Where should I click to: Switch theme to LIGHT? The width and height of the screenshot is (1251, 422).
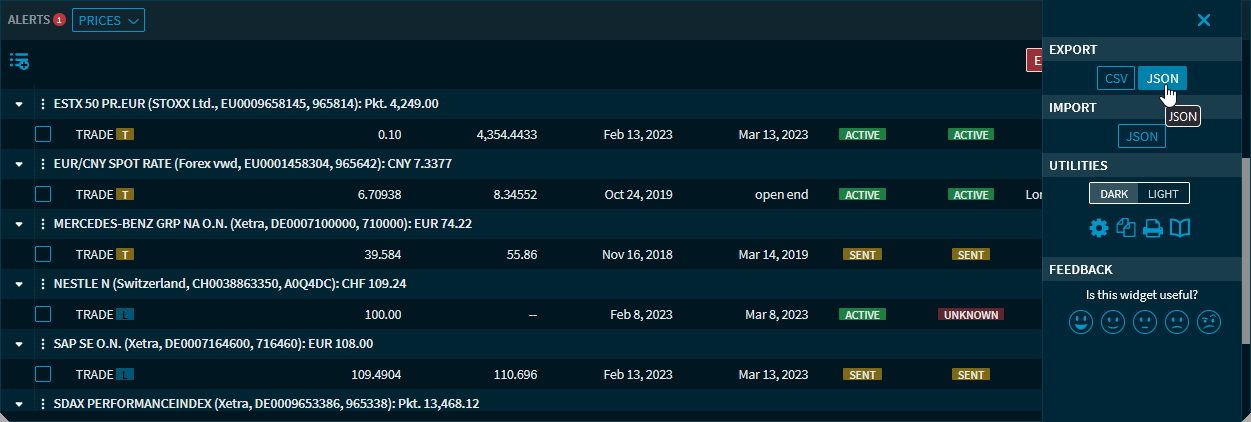[1163, 193]
